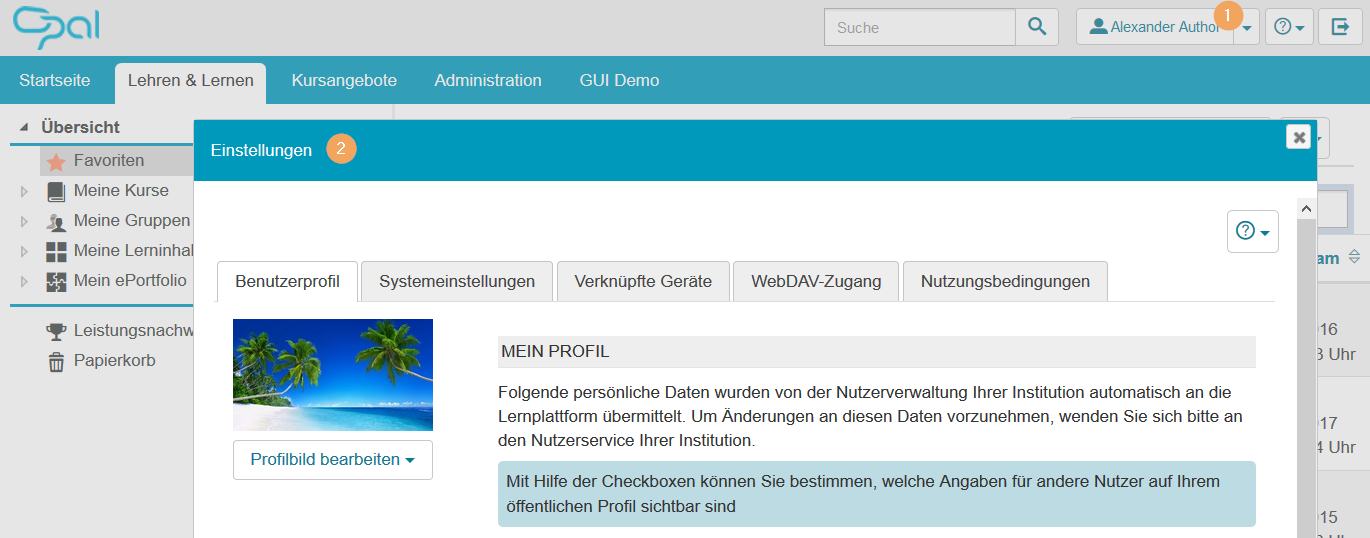Click the Mein ePortfolio puzzle icon
This screenshot has height=538, width=1370.
(x=56, y=281)
